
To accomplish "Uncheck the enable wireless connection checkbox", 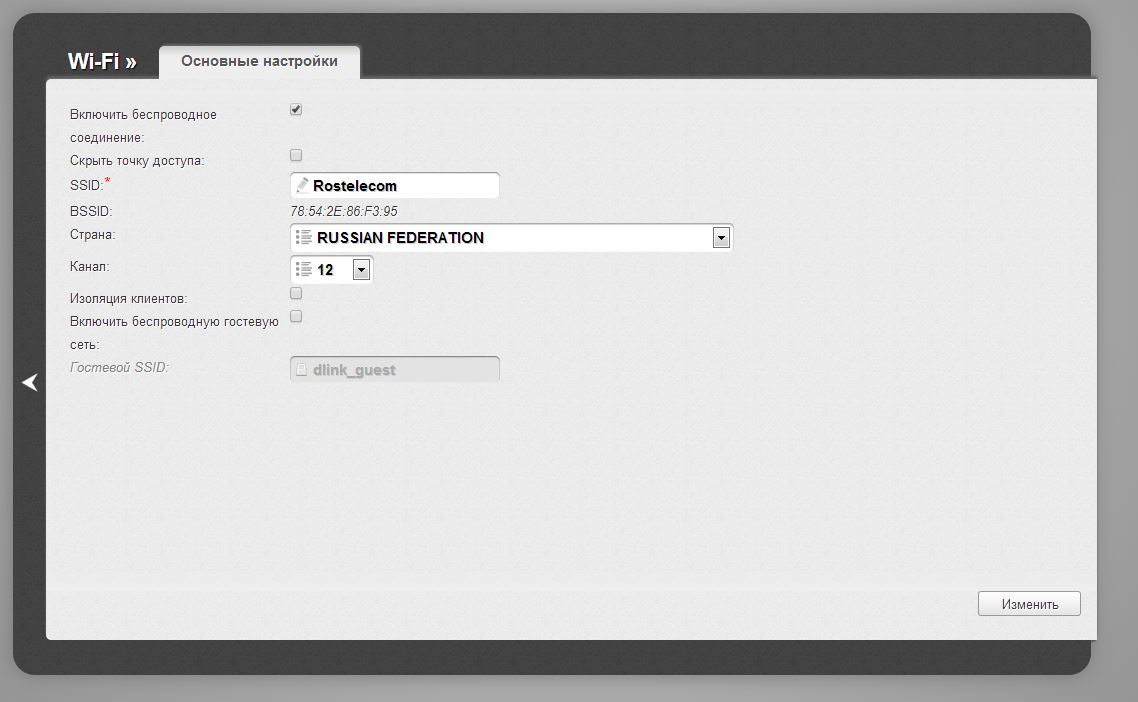I will point(296,110).
